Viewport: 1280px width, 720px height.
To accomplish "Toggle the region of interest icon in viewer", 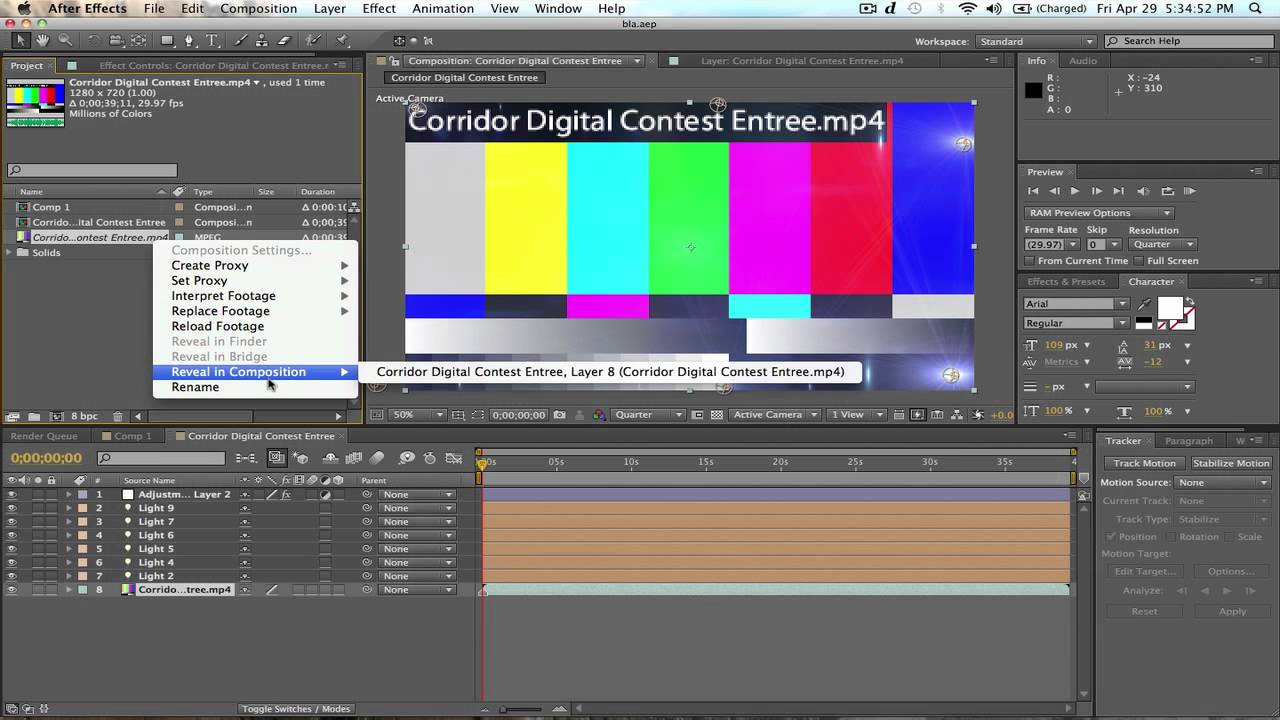I will (x=699, y=415).
